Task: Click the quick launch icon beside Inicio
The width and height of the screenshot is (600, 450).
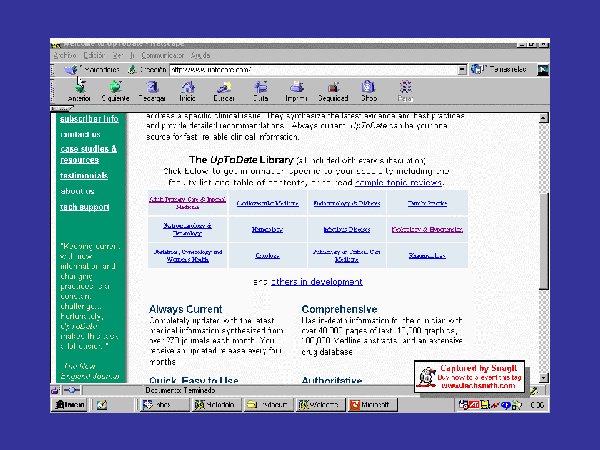Action: 102,404
